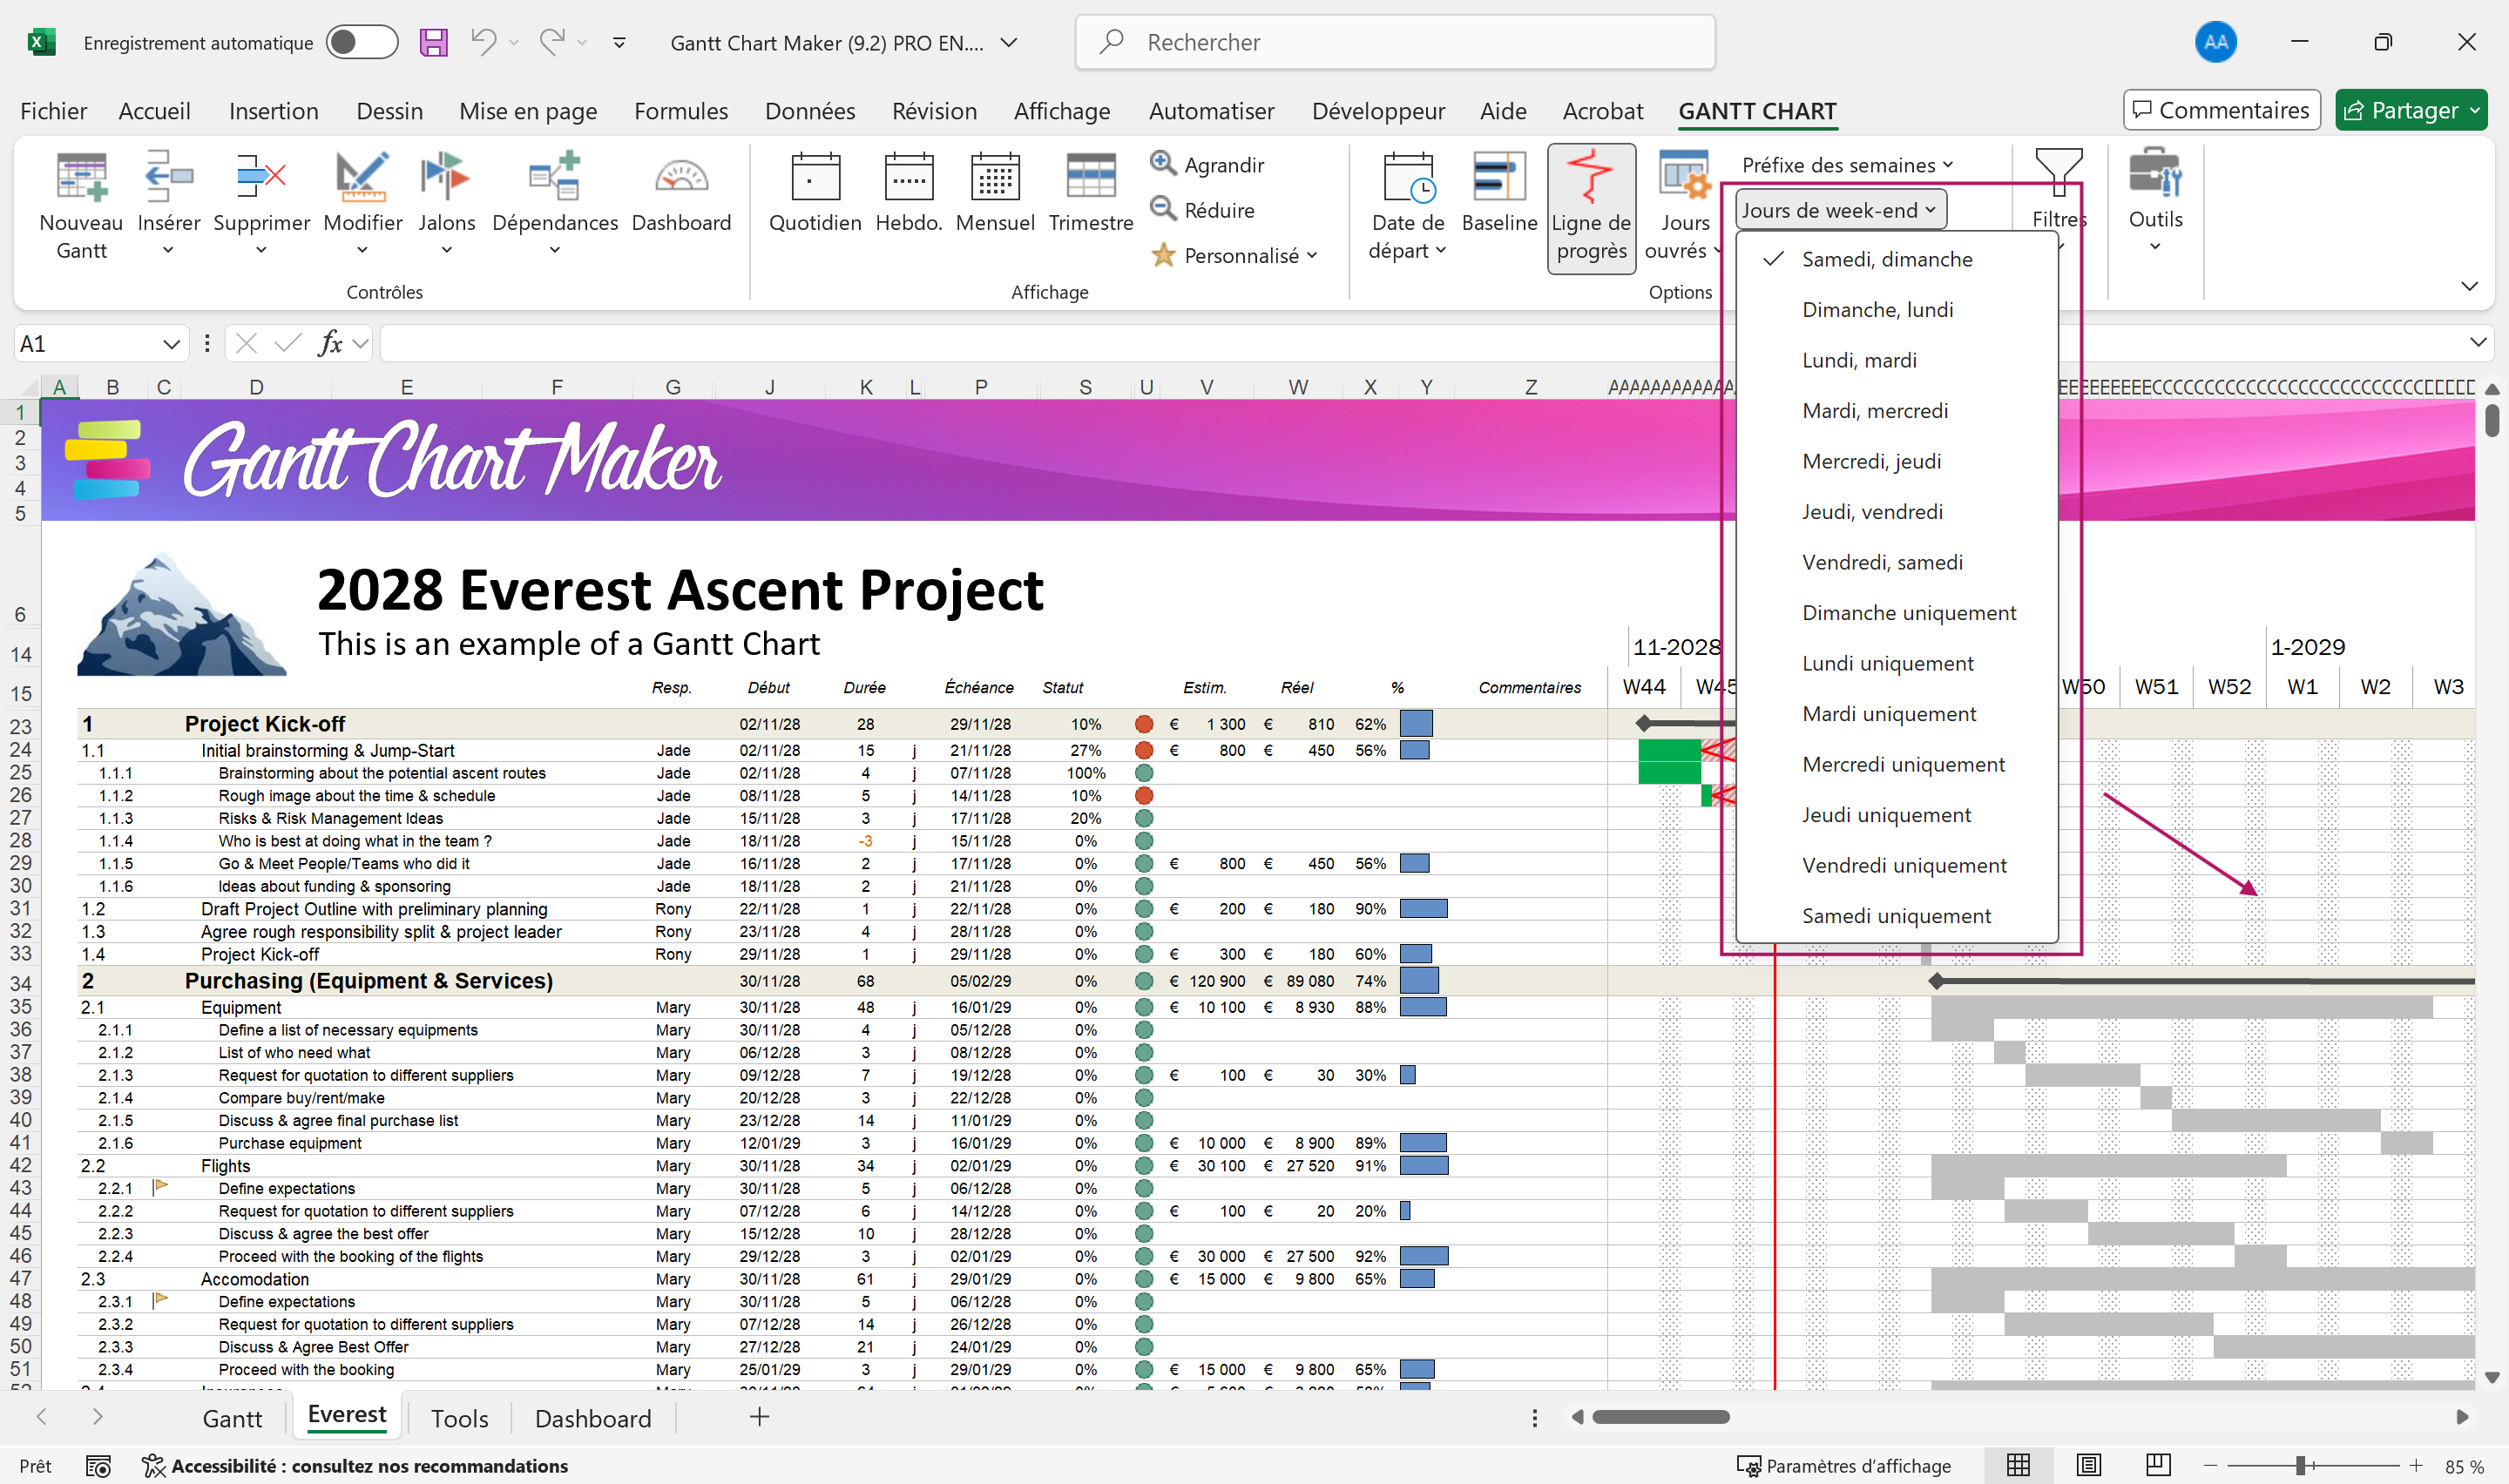
Task: Switch to the Tools sheet tab
Action: [459, 1418]
